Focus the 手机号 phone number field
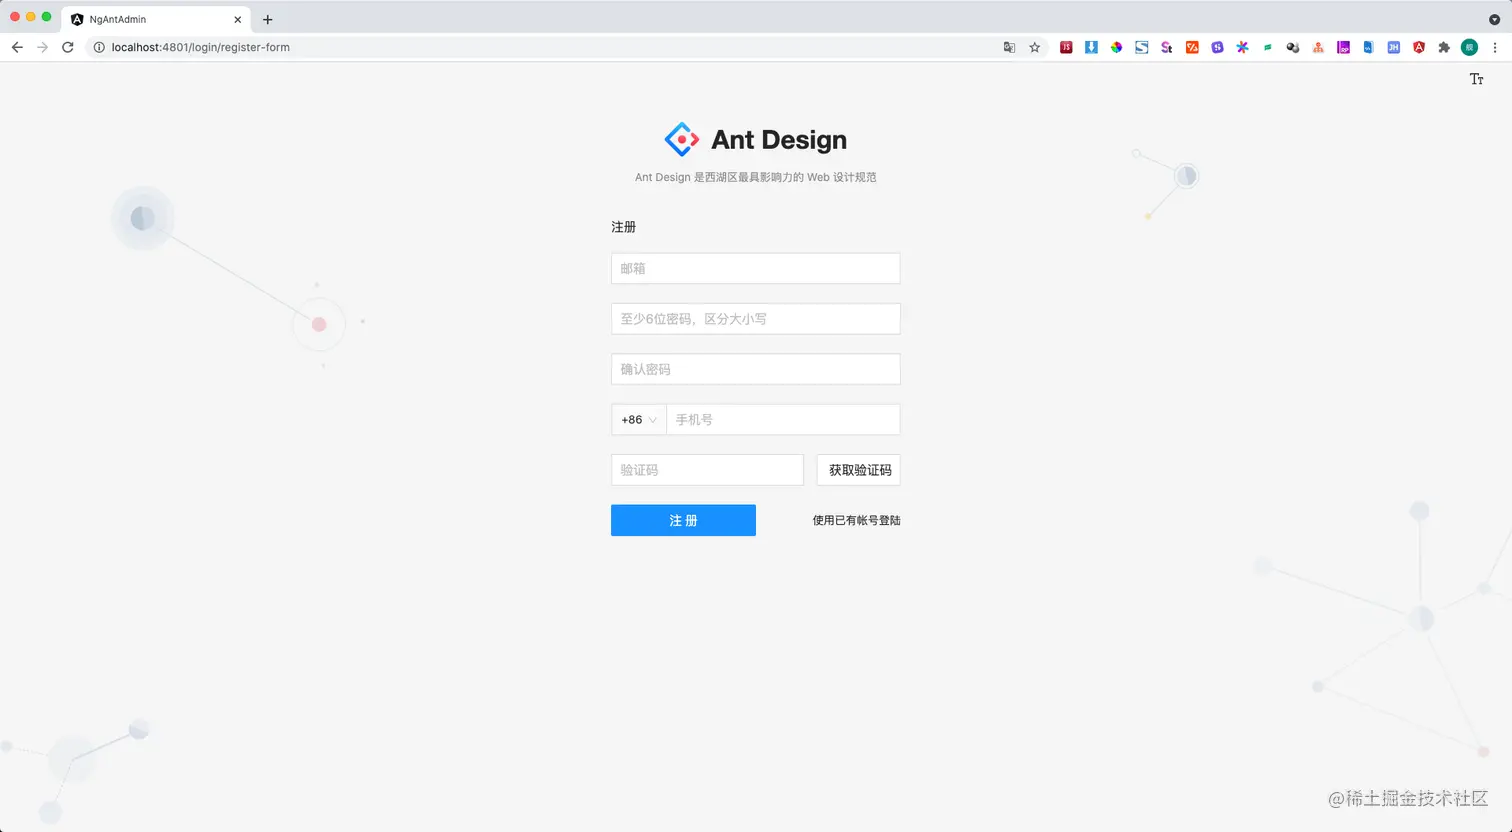Viewport: 1512px width, 832px height. click(783, 420)
